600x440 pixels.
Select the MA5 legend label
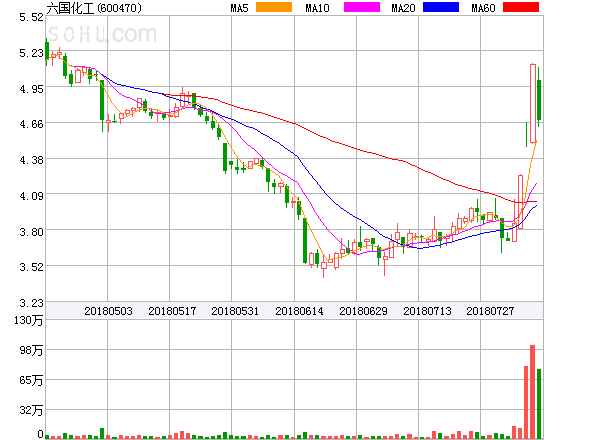(x=239, y=8)
